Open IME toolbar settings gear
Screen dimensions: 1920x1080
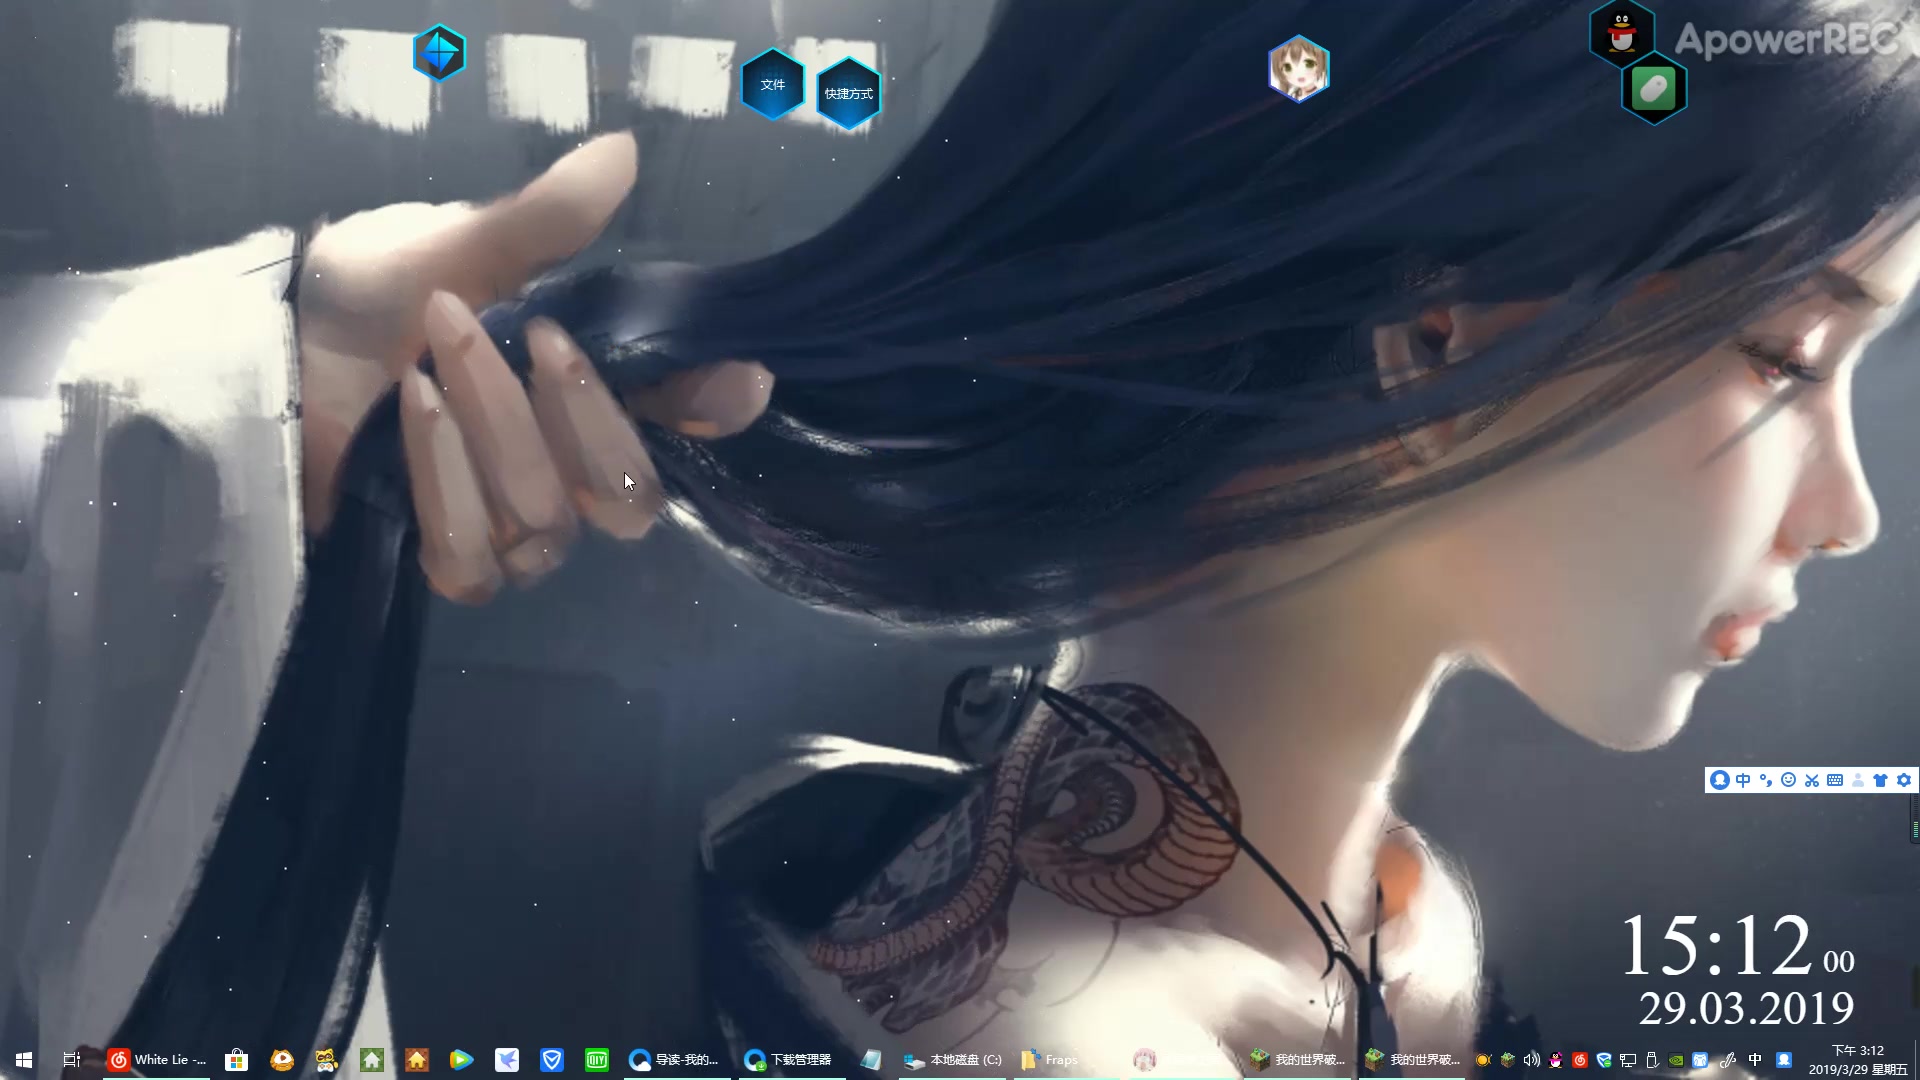[x=1904, y=780]
